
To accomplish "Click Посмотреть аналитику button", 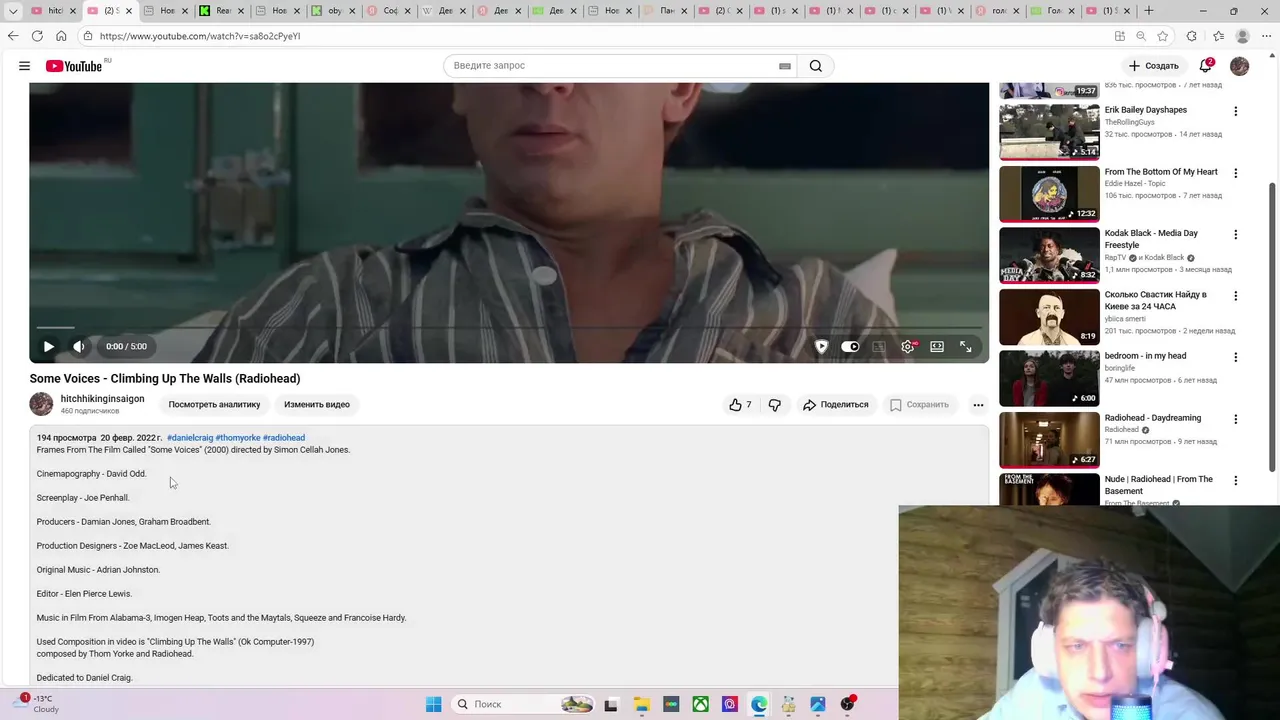I will pos(214,405).
